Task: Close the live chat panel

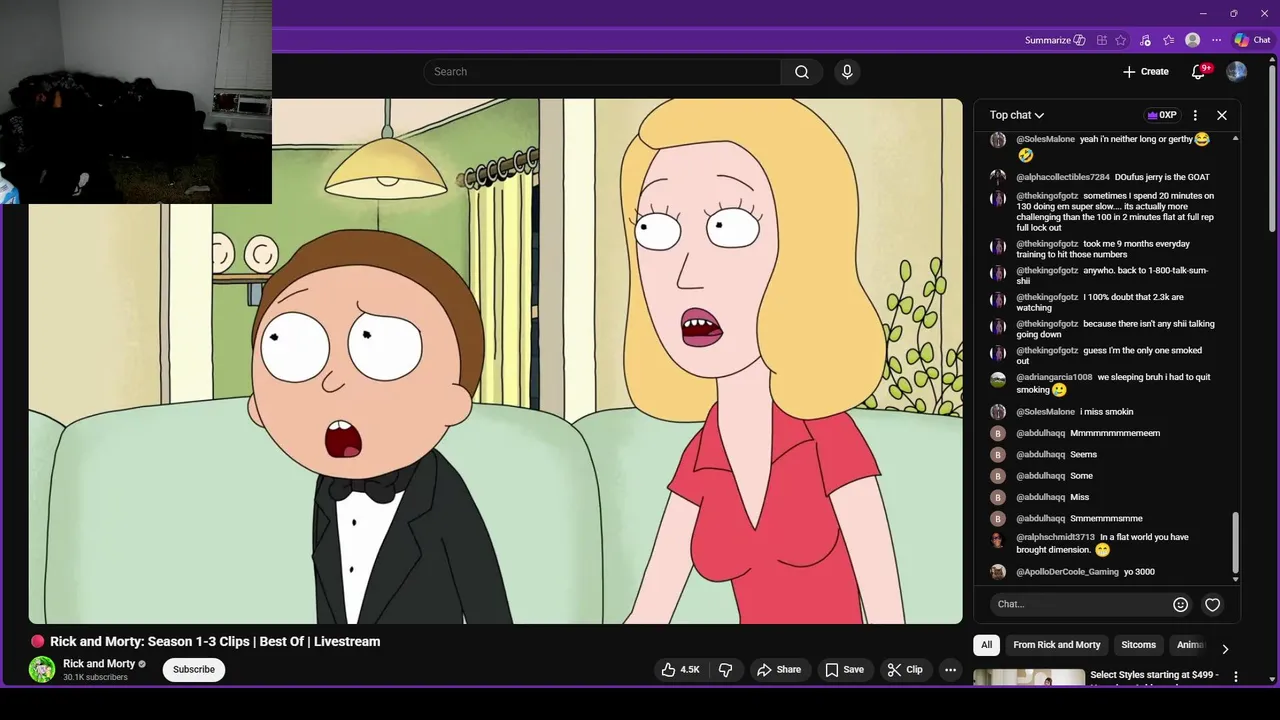Action: tap(1222, 115)
